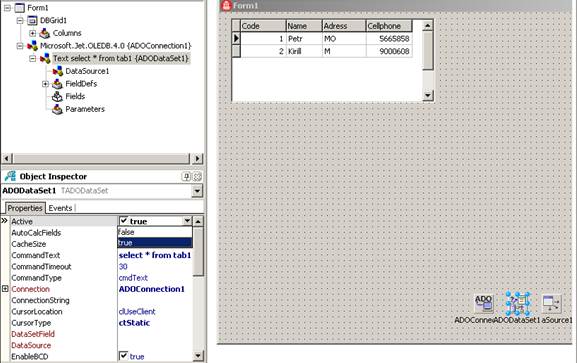Click the property list scroll up arrow
This screenshot has height=363, width=577.
198,221
